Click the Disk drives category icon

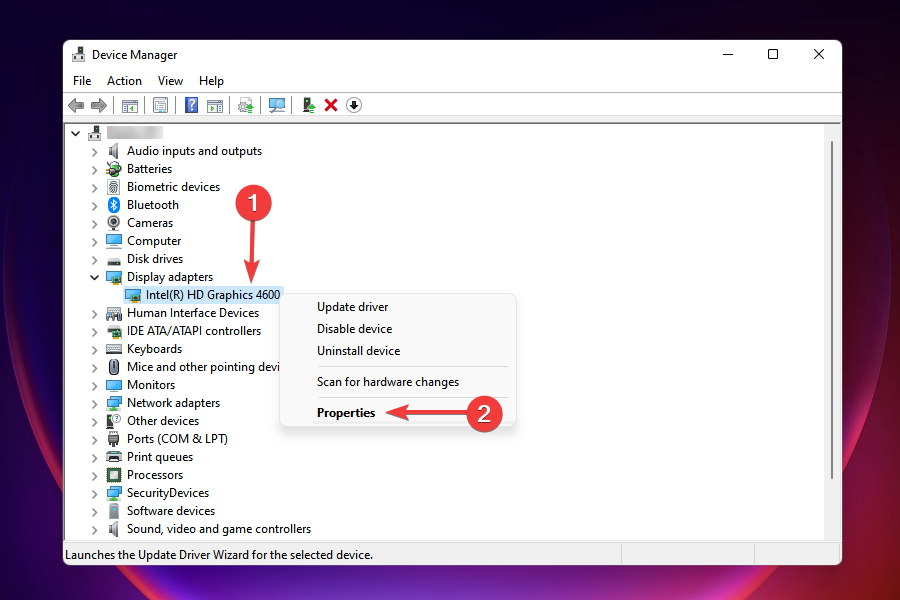pos(114,260)
